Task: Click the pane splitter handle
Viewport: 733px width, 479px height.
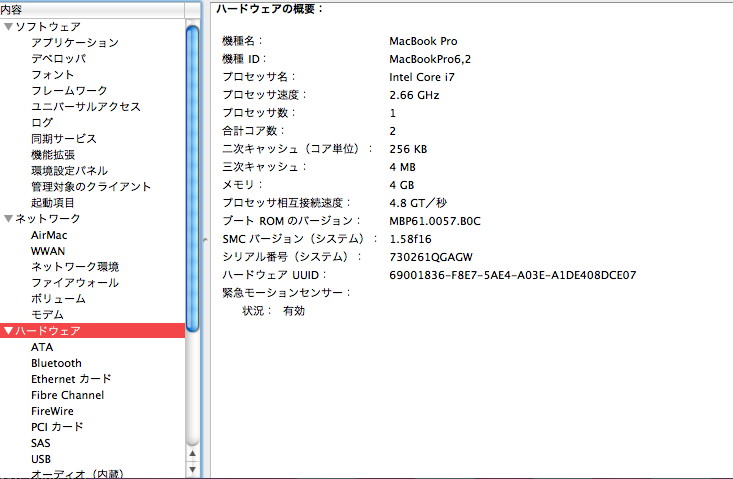Action: 205,240
